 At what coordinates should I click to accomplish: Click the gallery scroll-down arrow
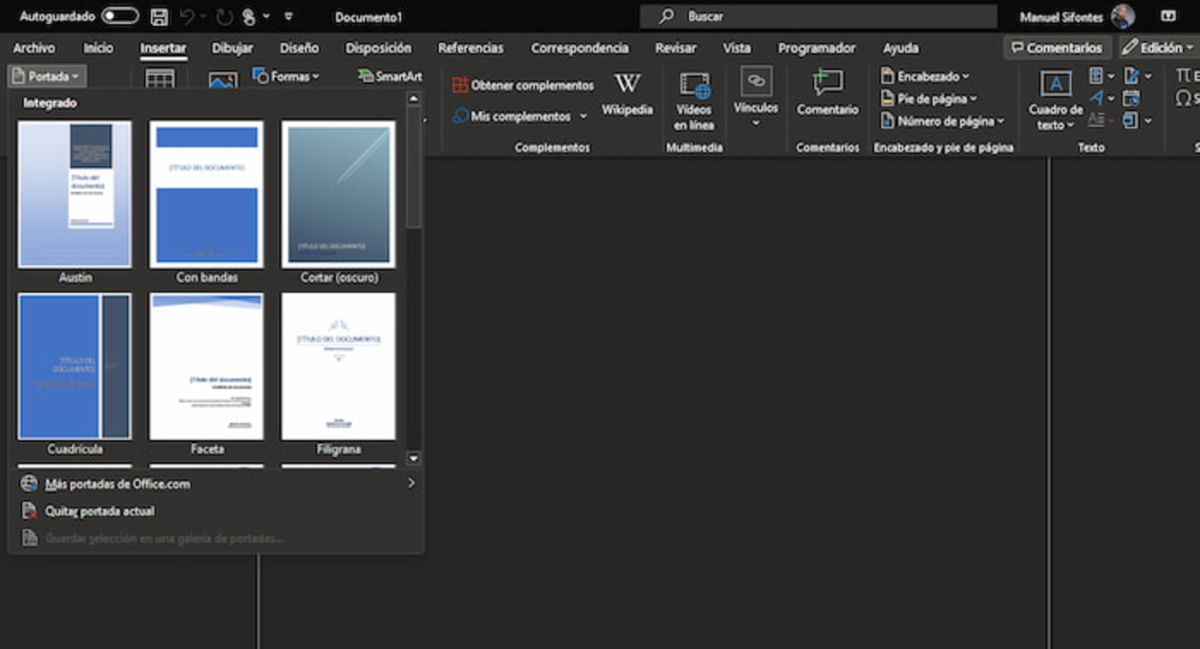[413, 458]
